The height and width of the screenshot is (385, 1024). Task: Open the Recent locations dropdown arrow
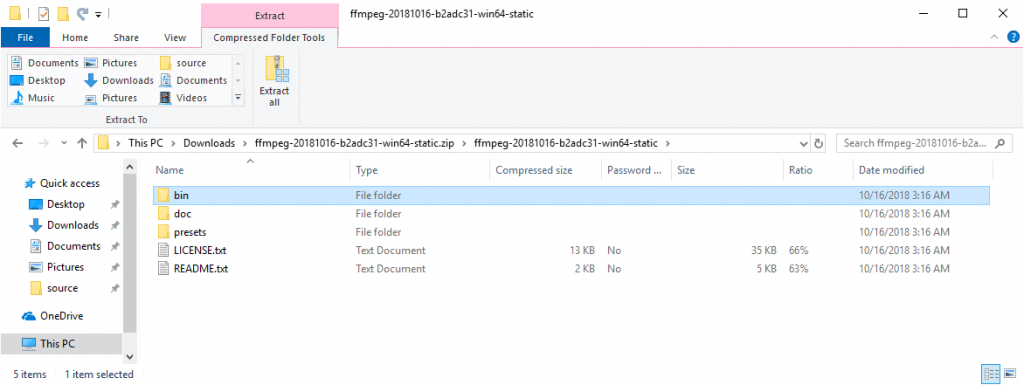pos(64,144)
